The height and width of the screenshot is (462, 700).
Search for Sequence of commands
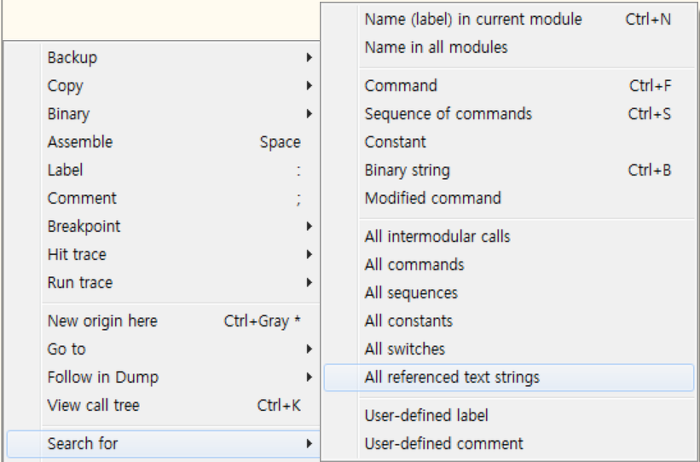pyautogui.click(x=509, y=114)
